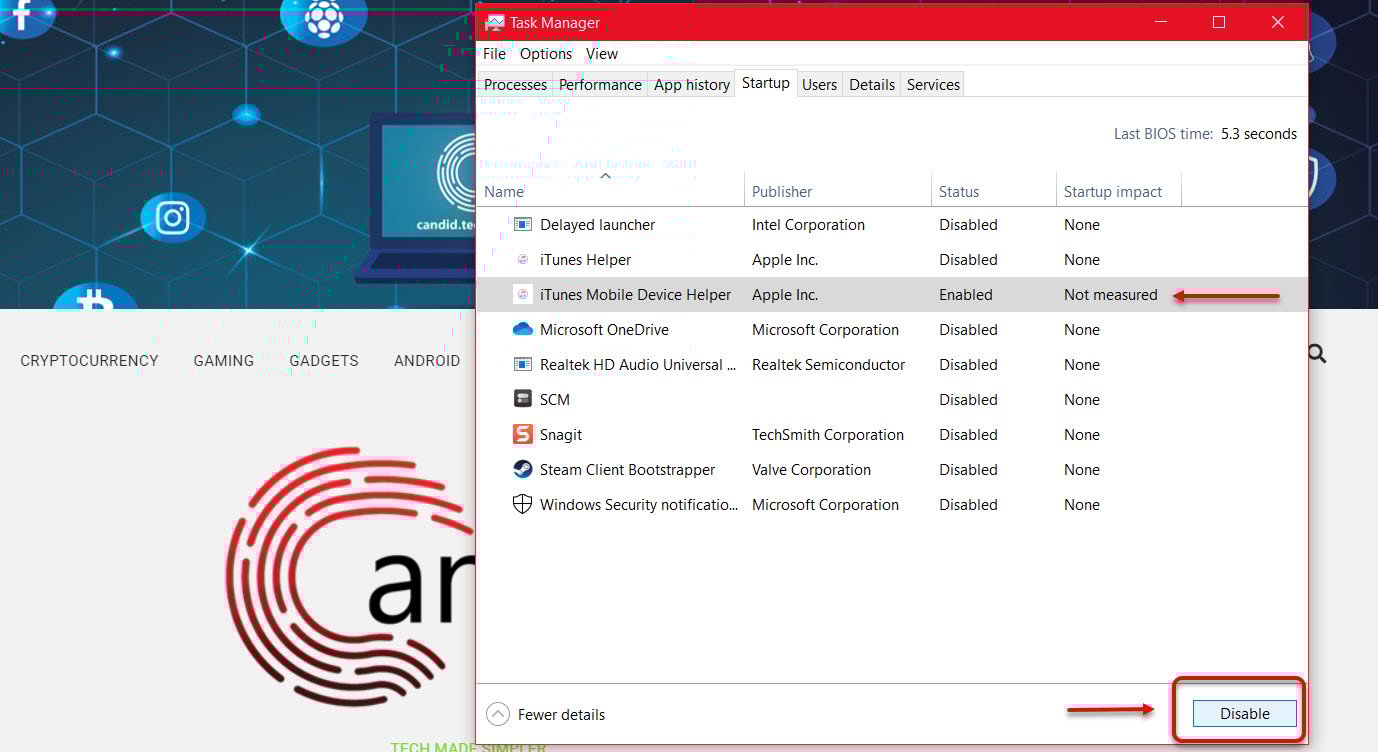Viewport: 1378px width, 752px height.
Task: Click the Microsoft OneDrive cloud icon
Action: click(x=522, y=329)
